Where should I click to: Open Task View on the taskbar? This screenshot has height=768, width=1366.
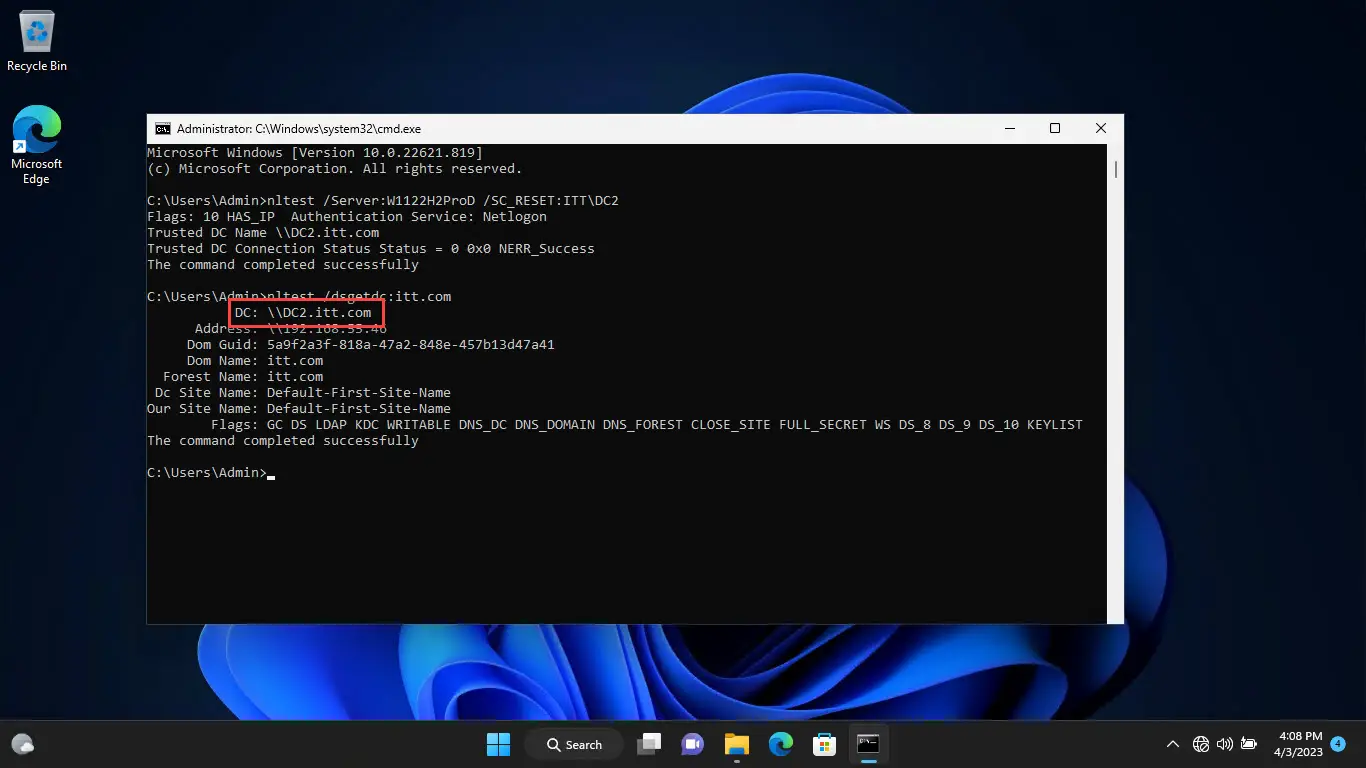(x=650, y=744)
